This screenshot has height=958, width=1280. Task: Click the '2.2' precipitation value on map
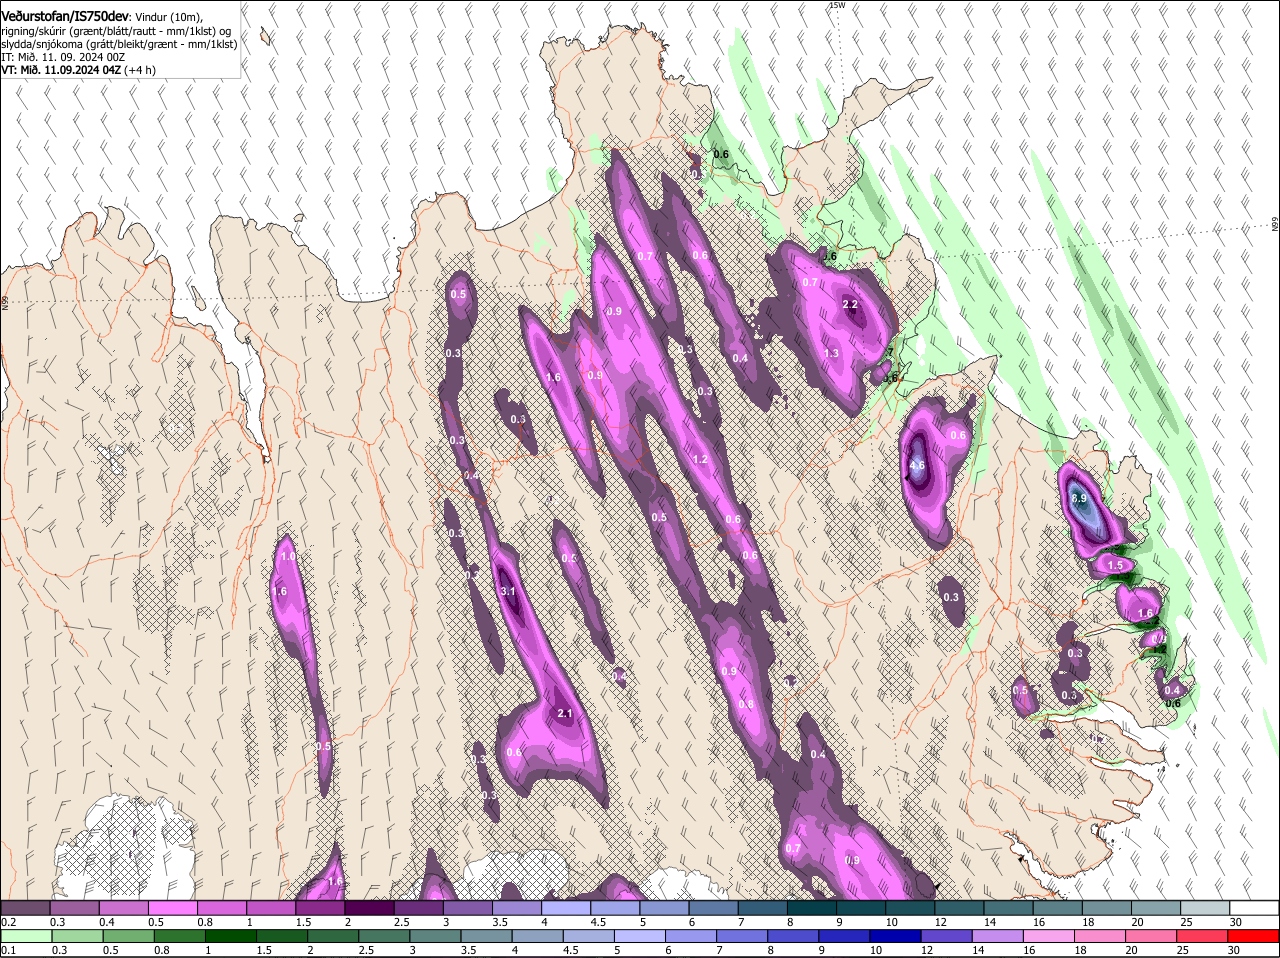tap(851, 304)
